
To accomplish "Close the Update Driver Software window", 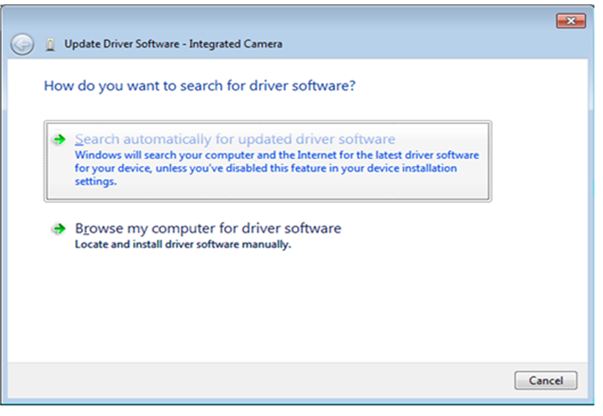I will click(x=571, y=21).
